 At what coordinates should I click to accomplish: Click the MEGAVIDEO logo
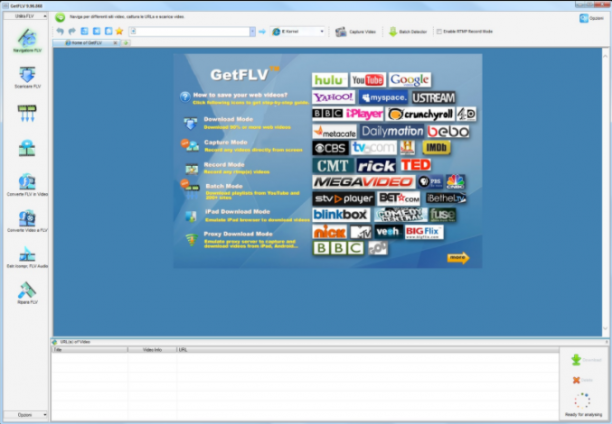(363, 182)
